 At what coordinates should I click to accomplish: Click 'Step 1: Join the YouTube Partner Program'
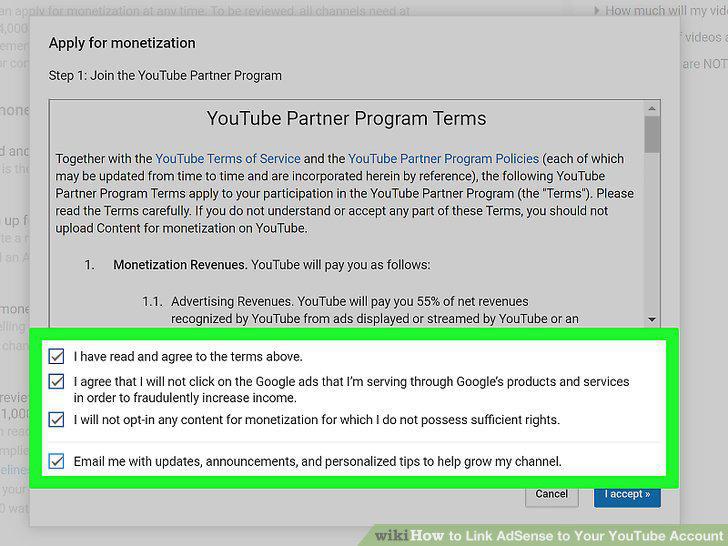[165, 76]
